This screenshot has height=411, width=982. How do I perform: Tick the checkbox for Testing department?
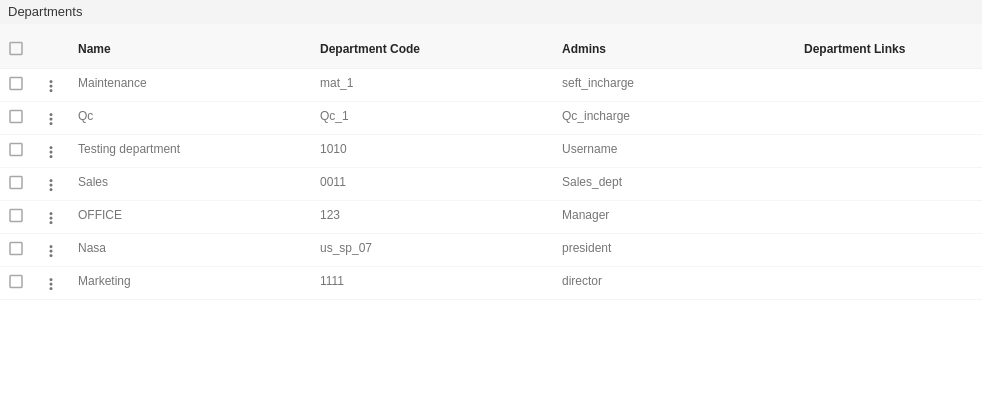tap(16, 149)
